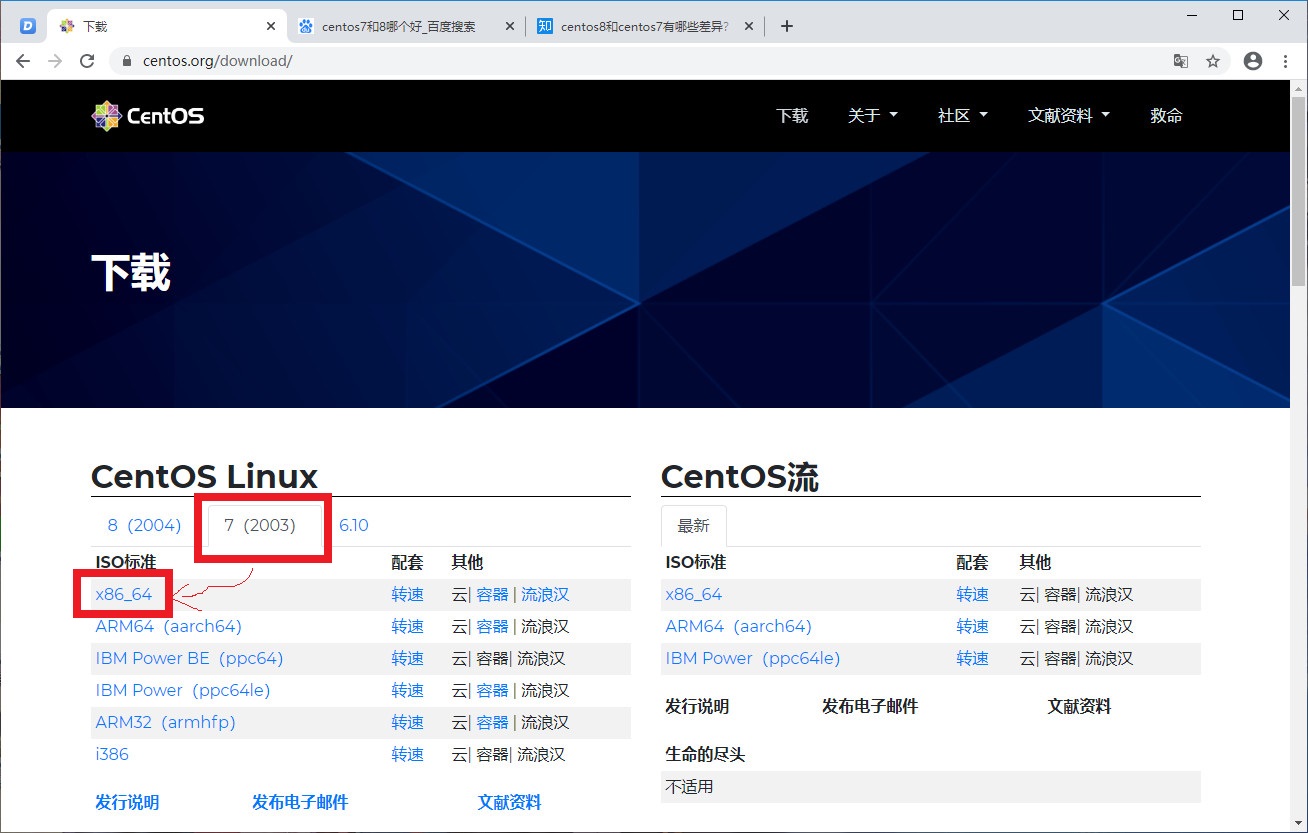Click the i386 ISO link
The width and height of the screenshot is (1308, 833).
click(112, 754)
